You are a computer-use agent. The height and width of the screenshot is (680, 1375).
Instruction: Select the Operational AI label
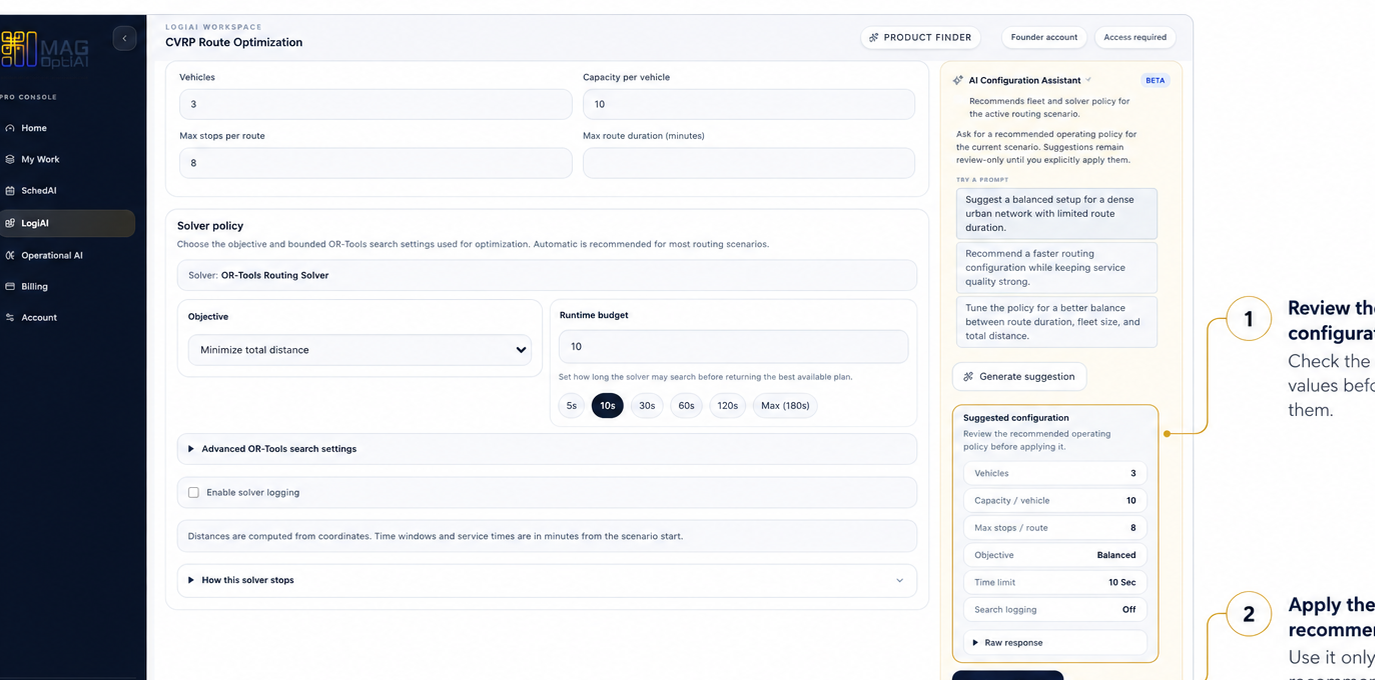point(52,255)
